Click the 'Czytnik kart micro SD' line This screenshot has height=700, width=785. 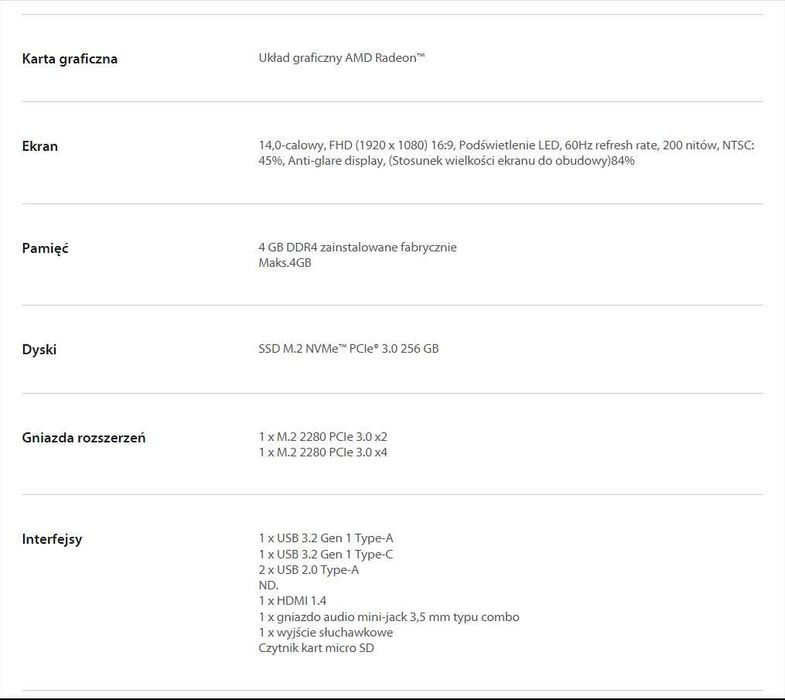pyautogui.click(x=317, y=648)
